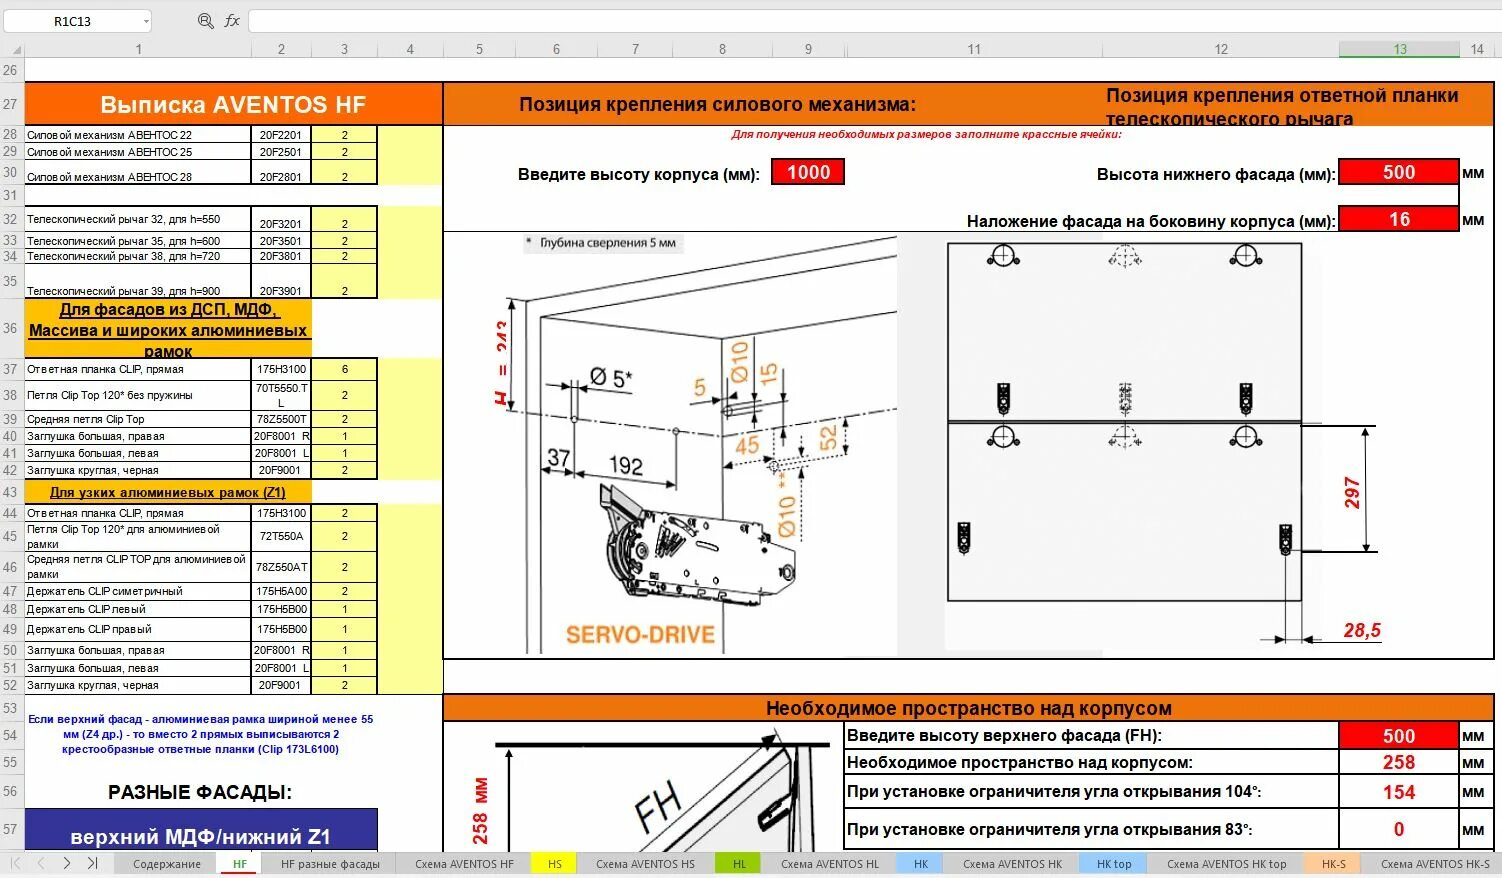Select row 36 header
The width and height of the screenshot is (1502, 878).
tap(11, 328)
